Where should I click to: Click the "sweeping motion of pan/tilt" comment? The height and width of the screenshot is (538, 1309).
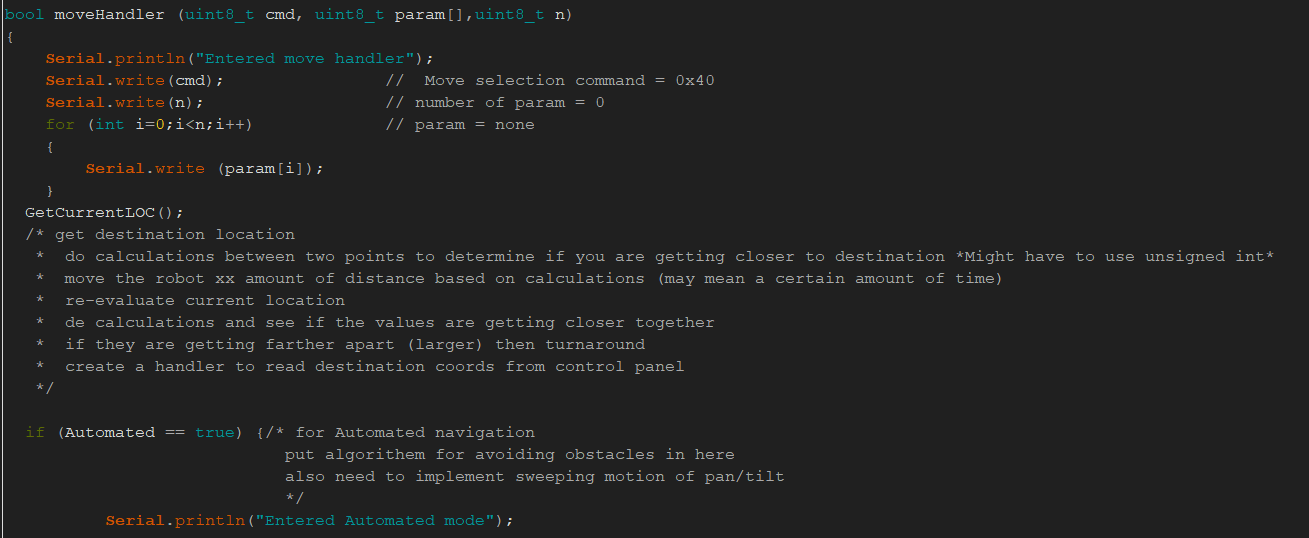point(650,476)
